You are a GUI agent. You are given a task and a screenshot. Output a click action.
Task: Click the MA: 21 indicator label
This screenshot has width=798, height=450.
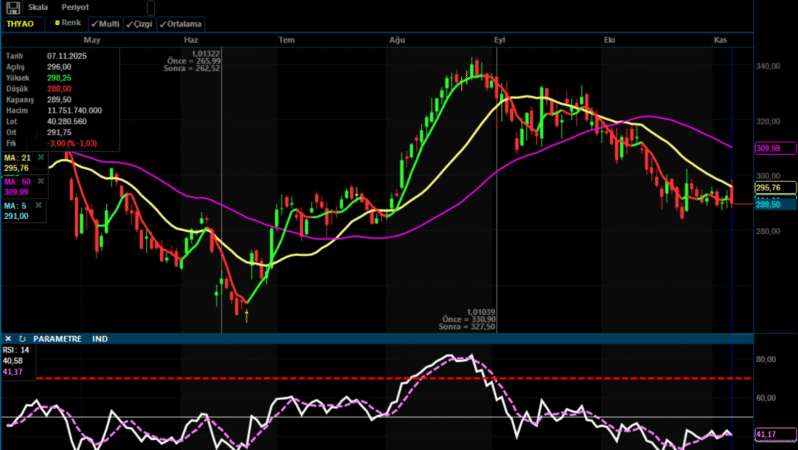tap(18, 157)
